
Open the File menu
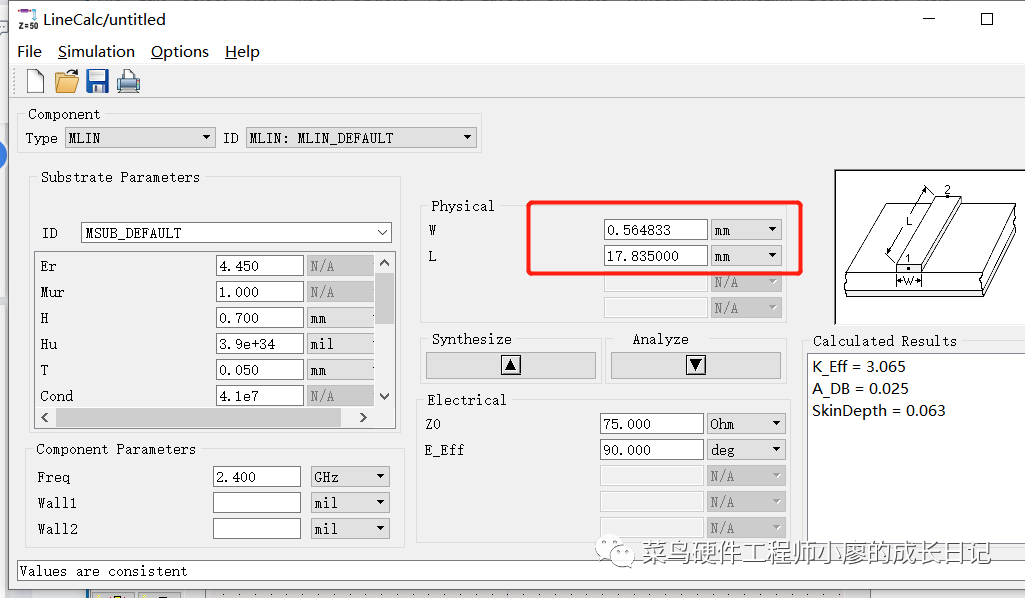tap(29, 52)
